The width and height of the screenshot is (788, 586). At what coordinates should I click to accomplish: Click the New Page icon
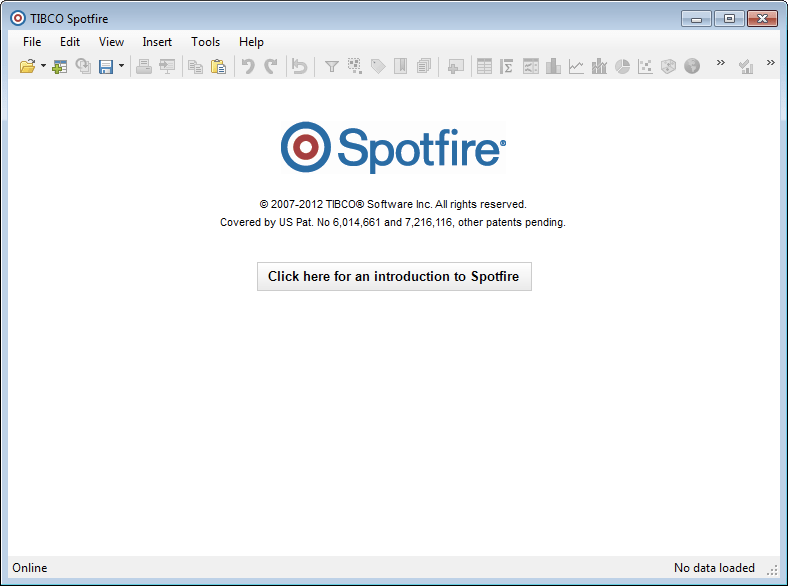[x=455, y=66]
